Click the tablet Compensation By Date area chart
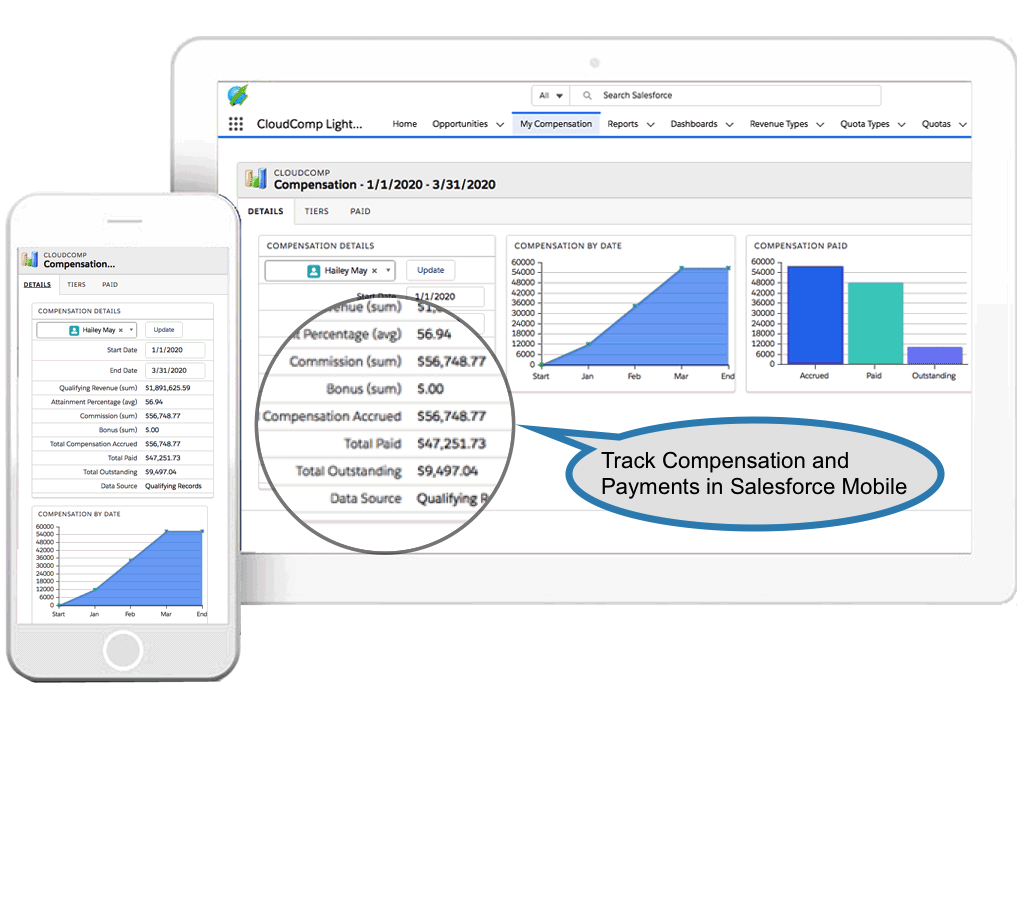 636,316
